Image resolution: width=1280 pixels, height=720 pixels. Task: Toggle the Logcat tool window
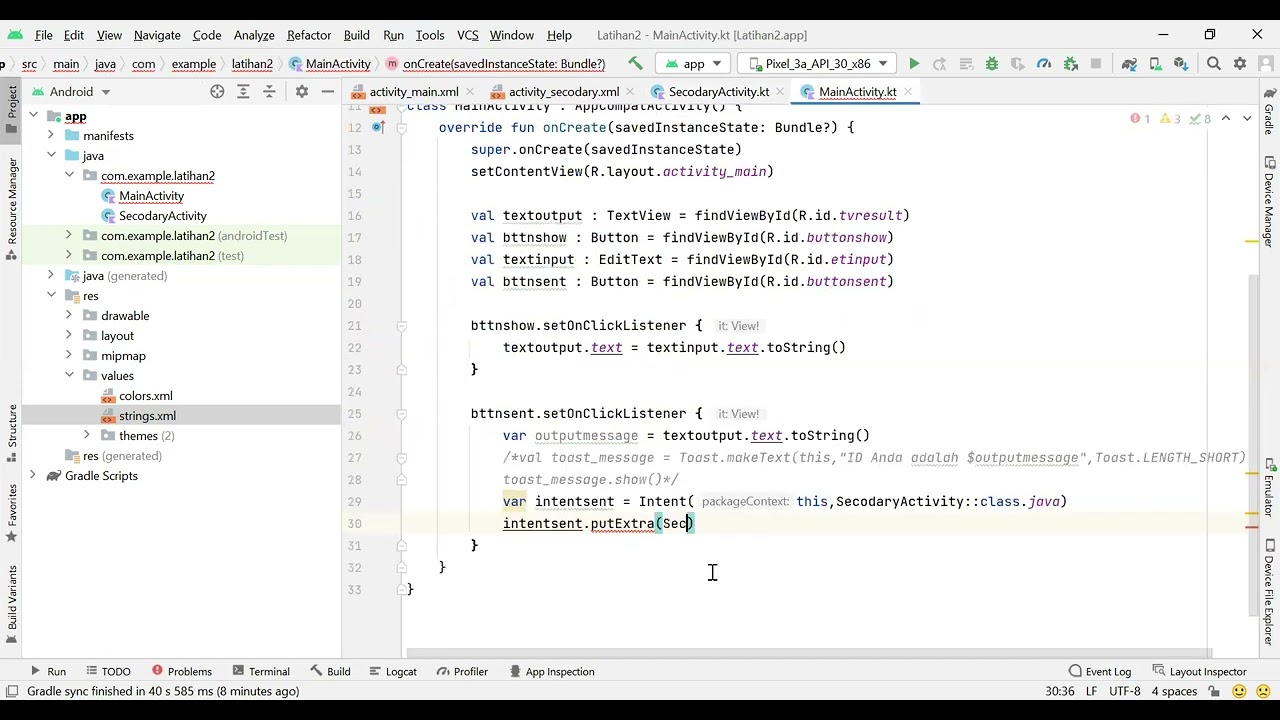coord(391,672)
